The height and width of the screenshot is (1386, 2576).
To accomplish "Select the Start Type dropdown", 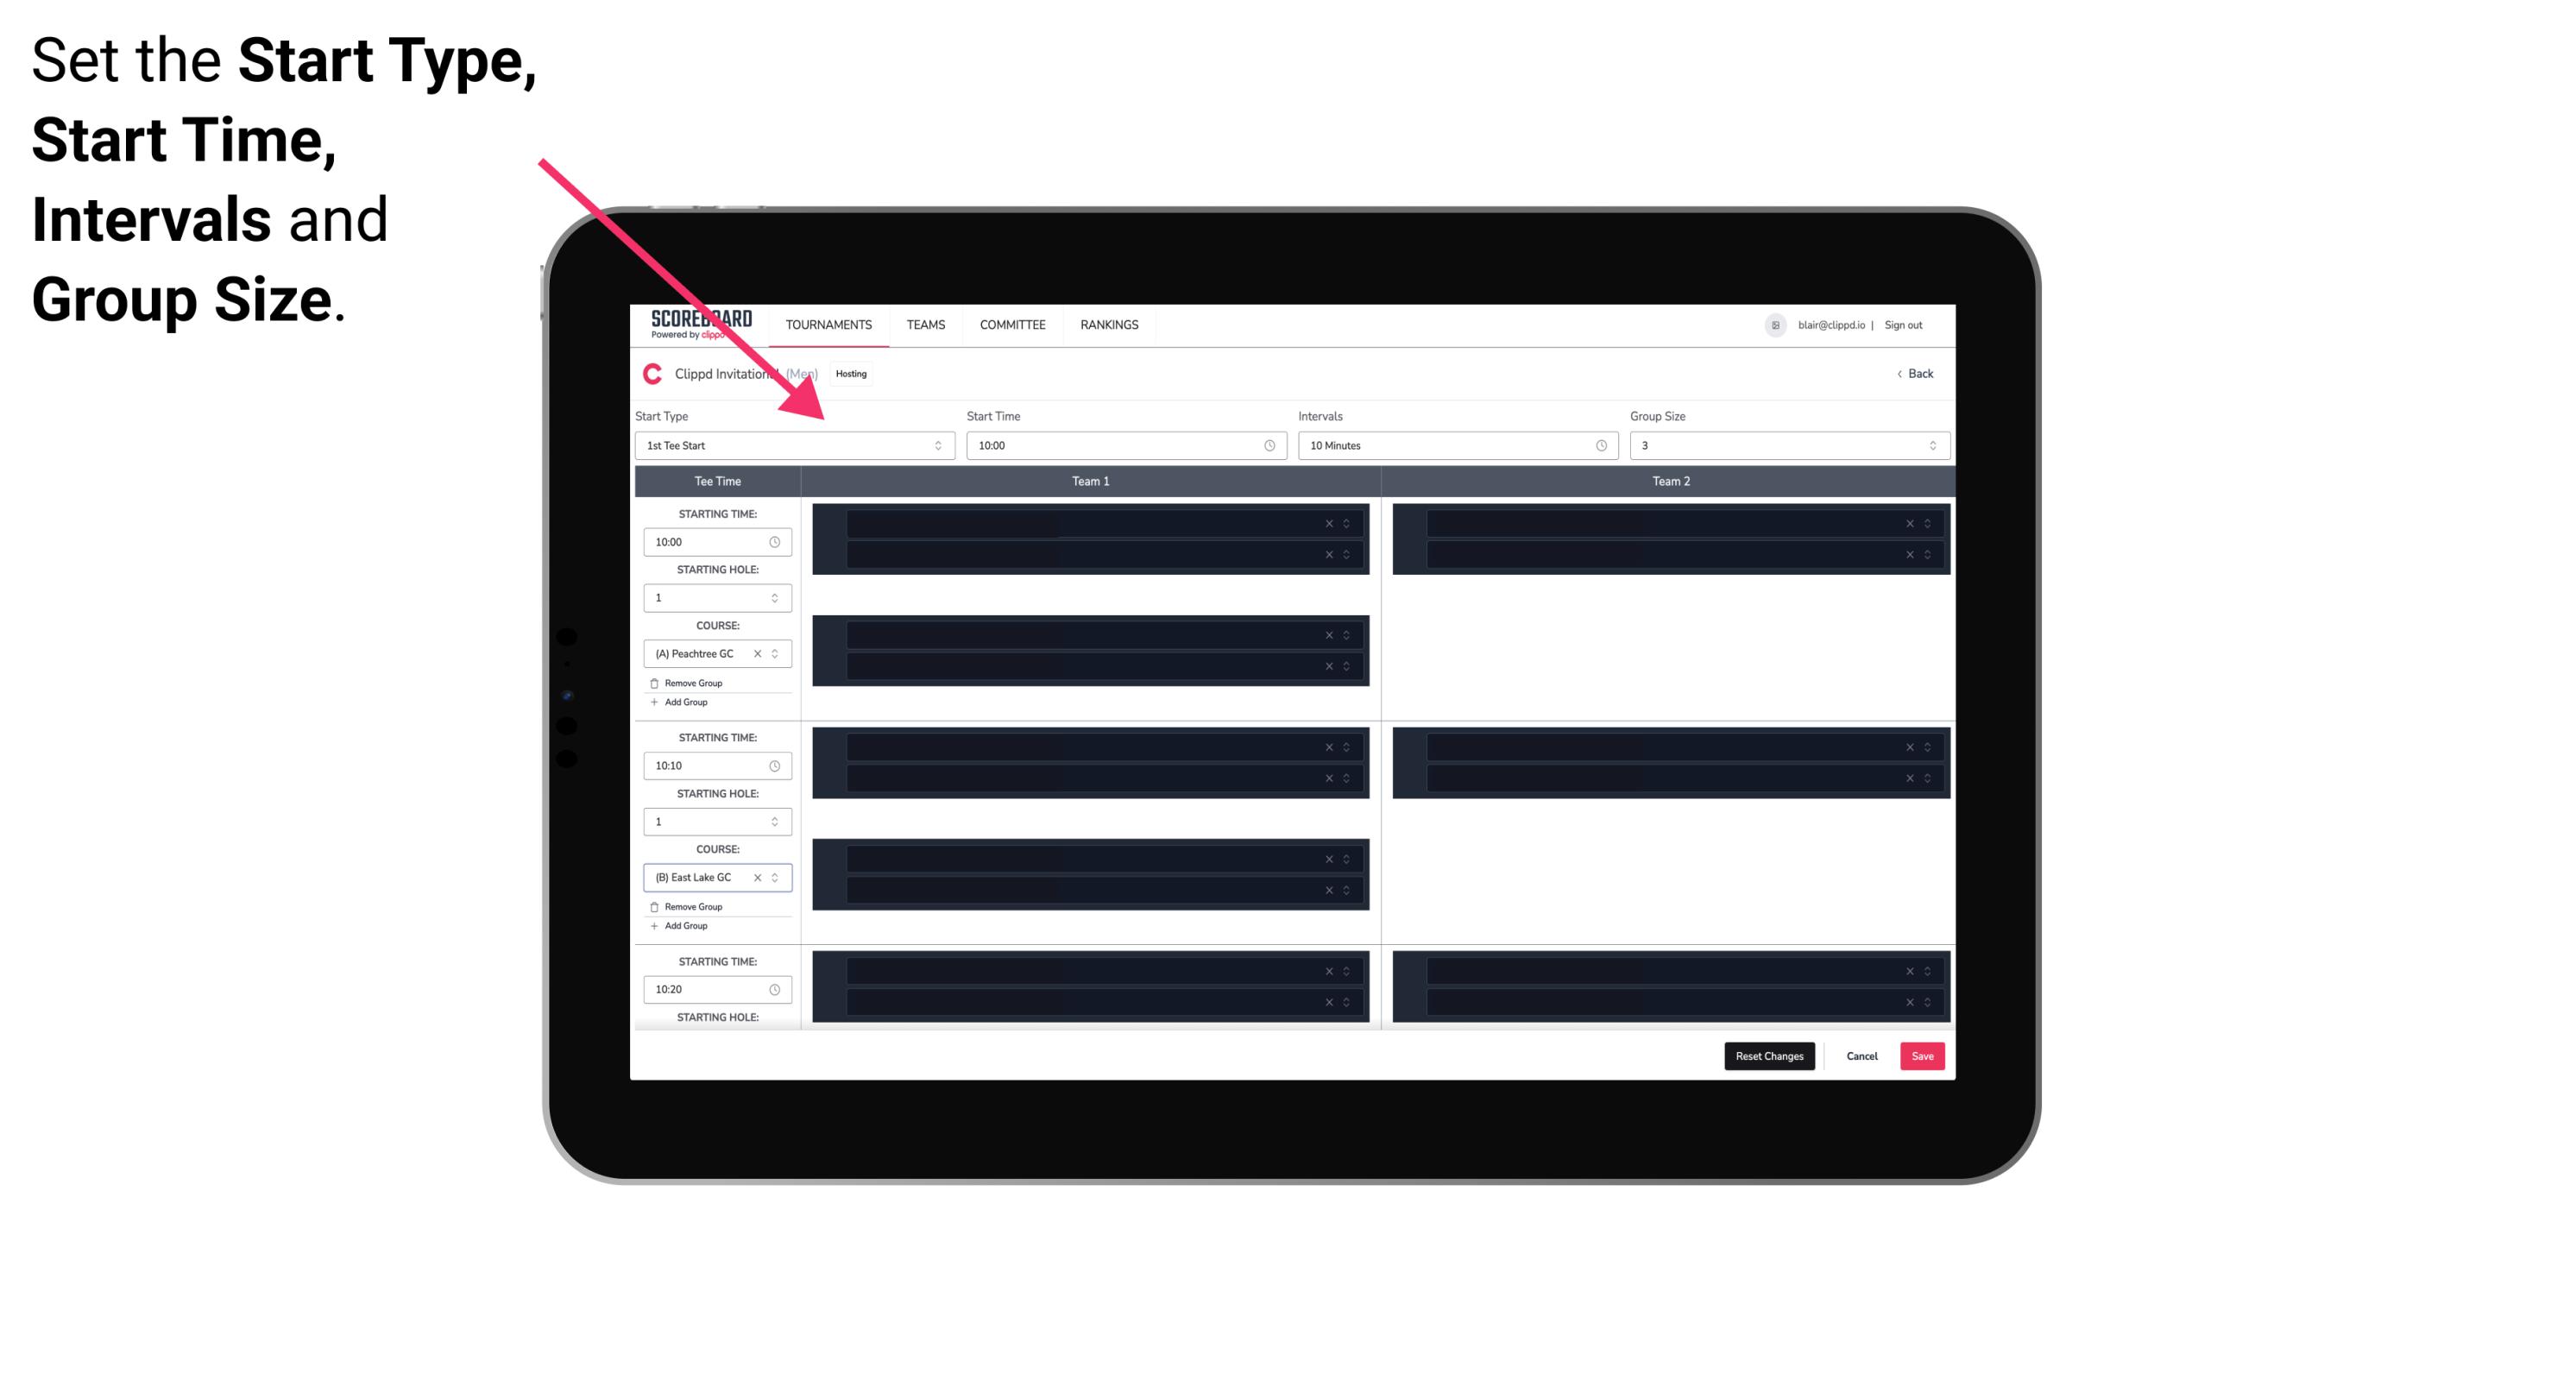I will point(791,447).
